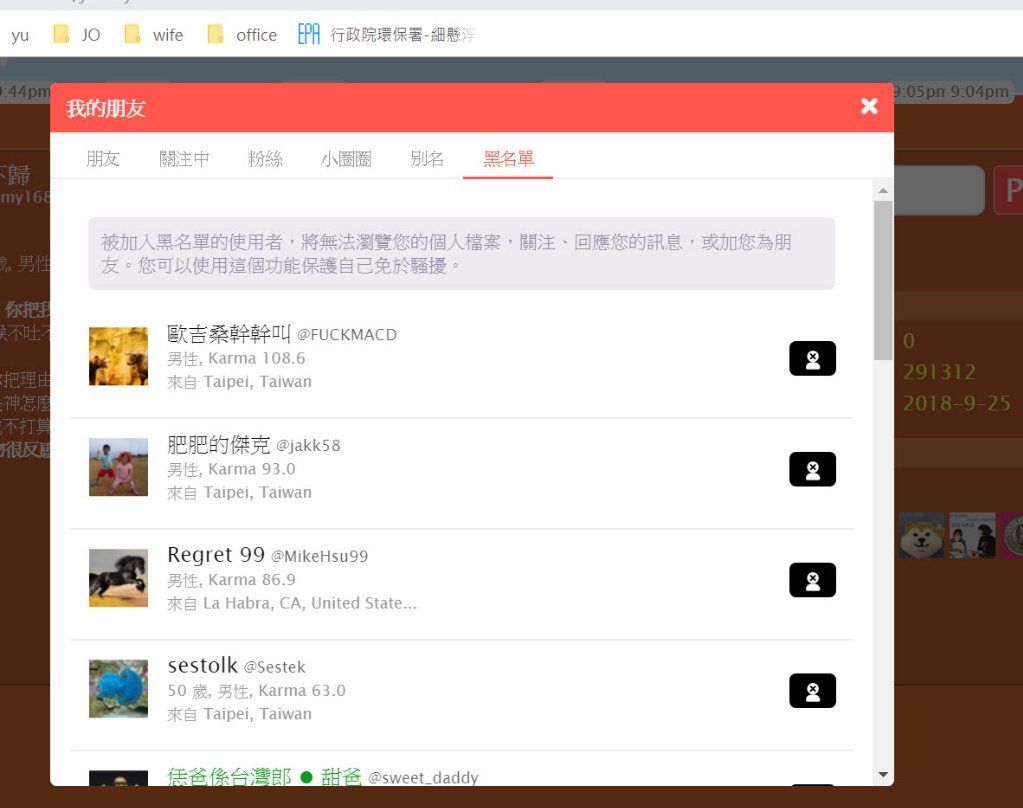Click the 291312 number in background page

pos(939,372)
